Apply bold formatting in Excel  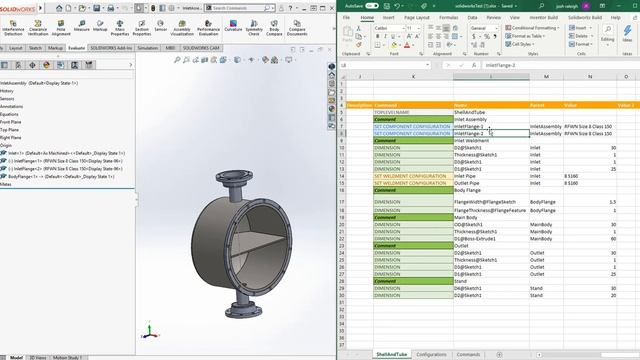point(377,37)
